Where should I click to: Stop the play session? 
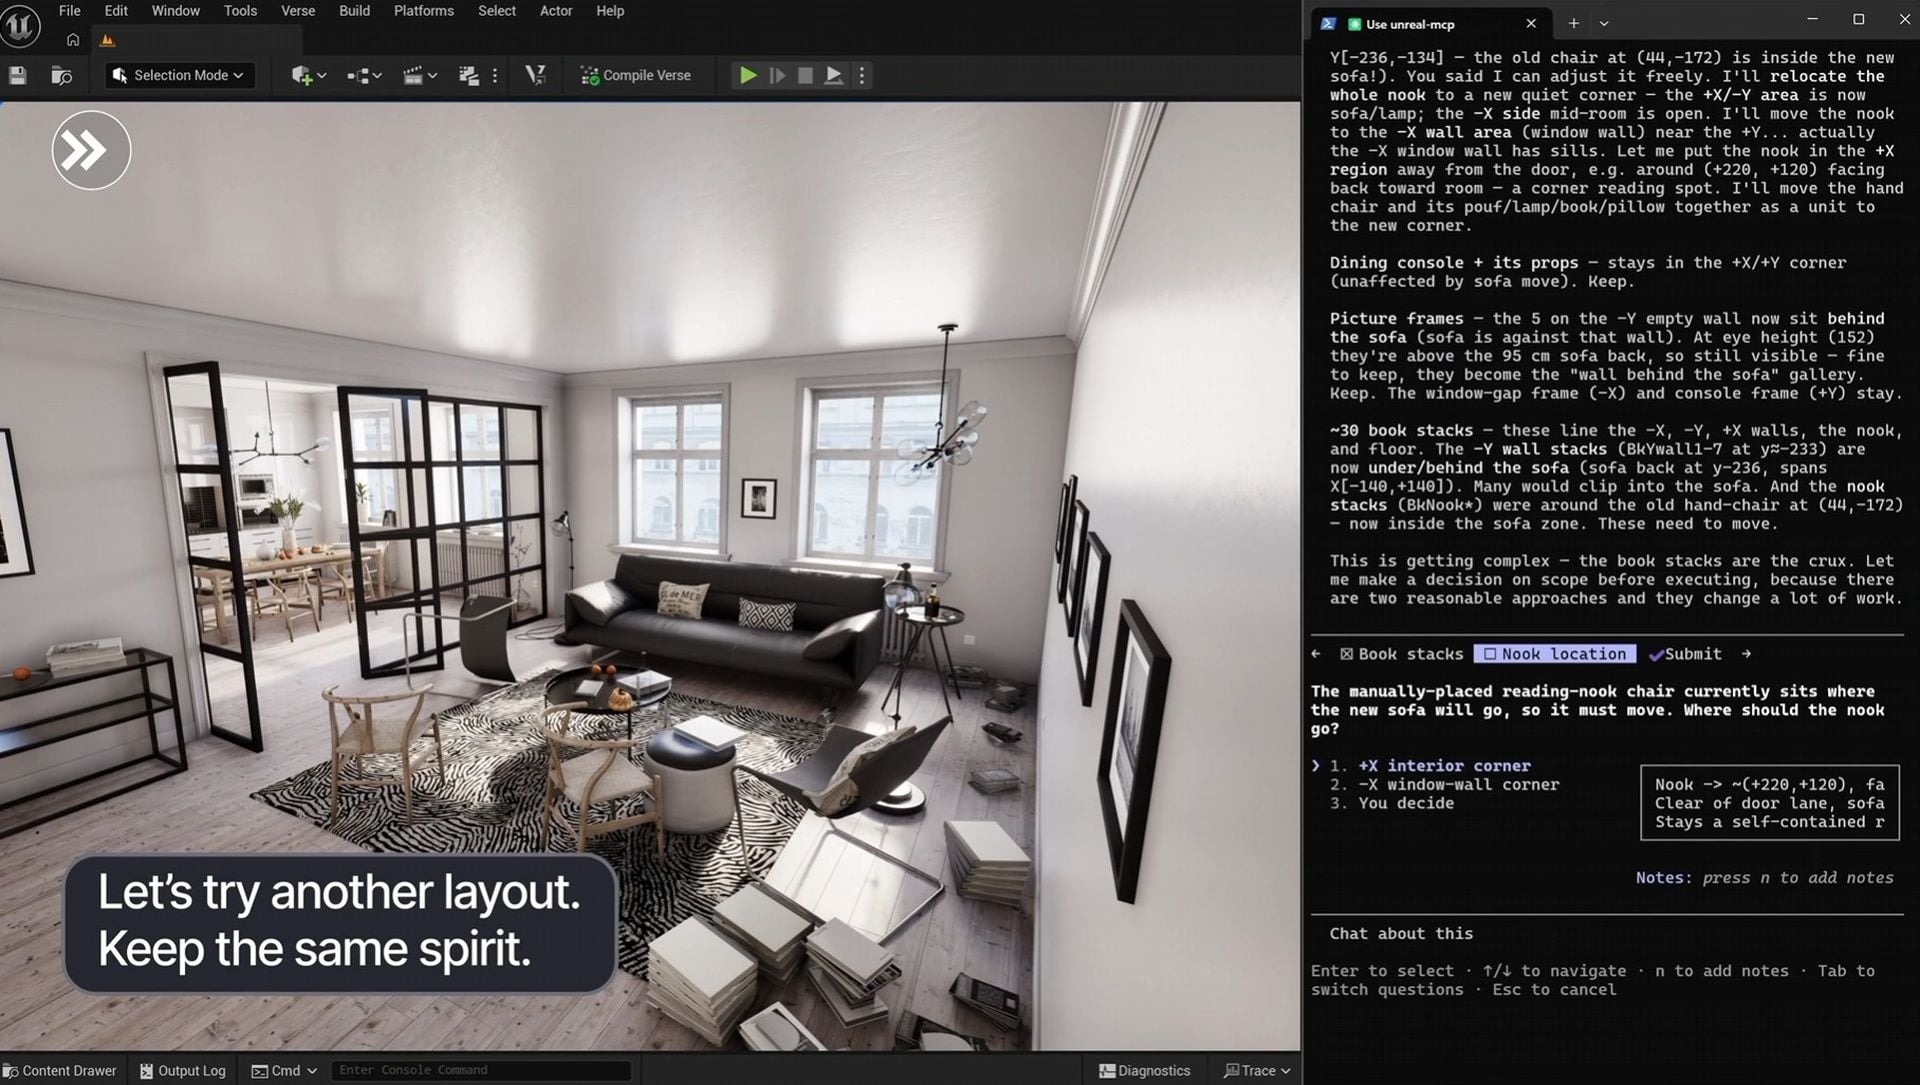(805, 75)
